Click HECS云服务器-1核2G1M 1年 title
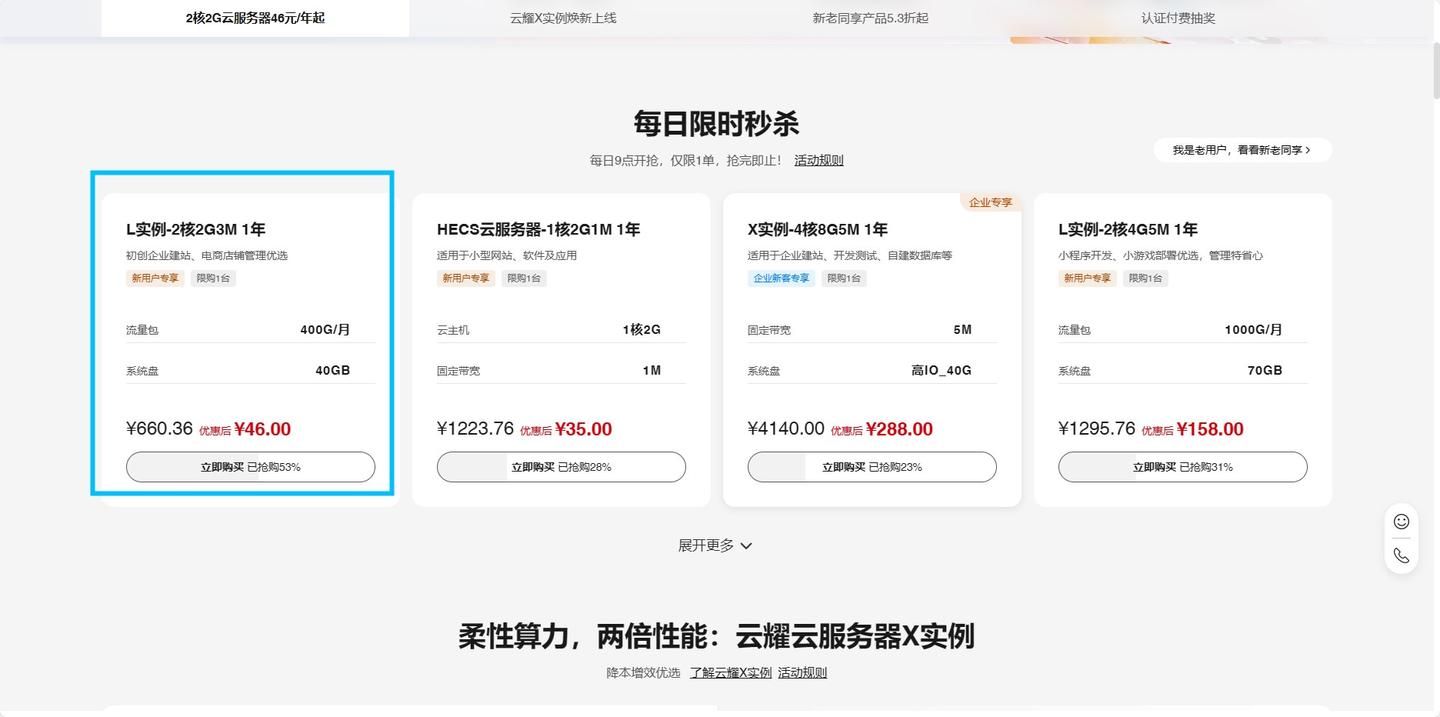 point(538,229)
